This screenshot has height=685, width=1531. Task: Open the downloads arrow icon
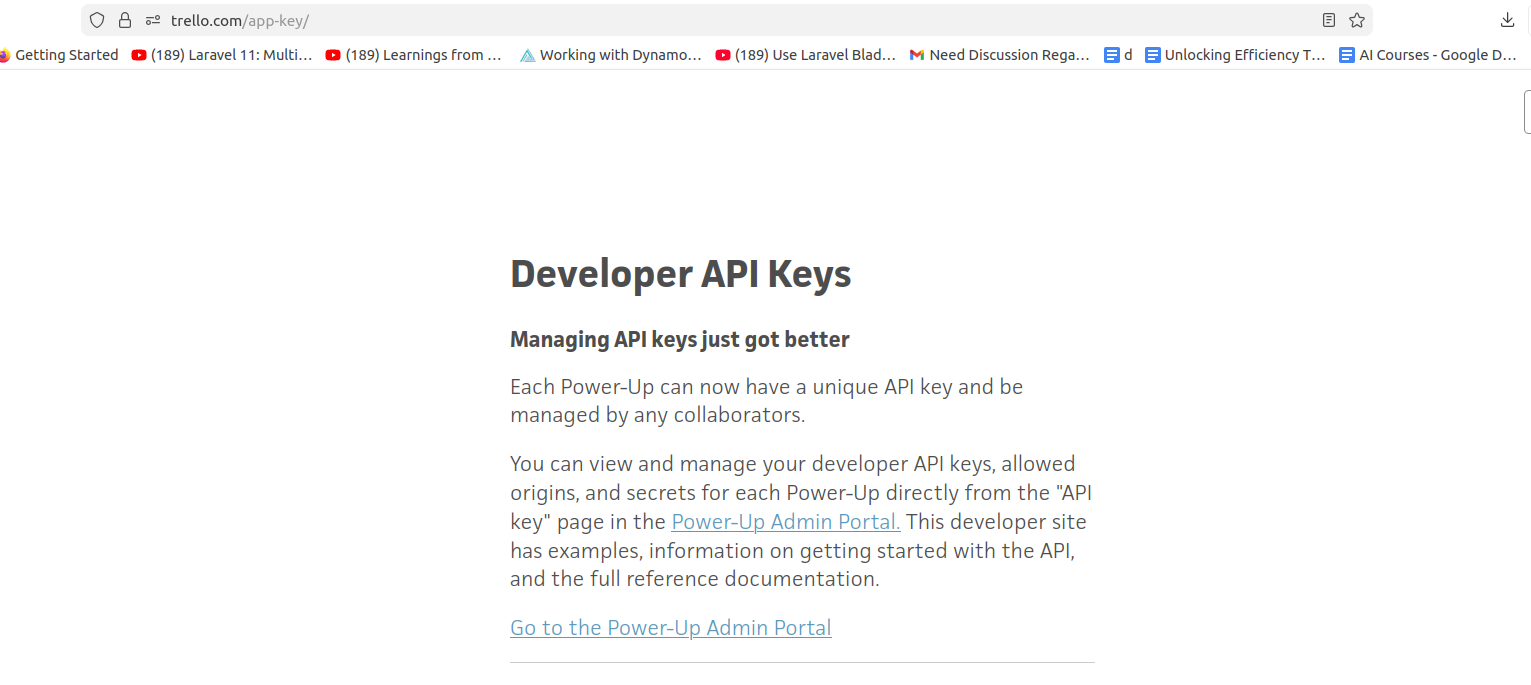(1507, 20)
